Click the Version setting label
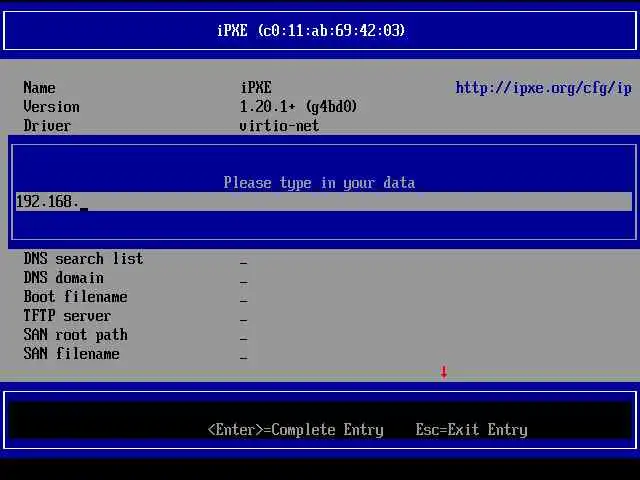 51,107
